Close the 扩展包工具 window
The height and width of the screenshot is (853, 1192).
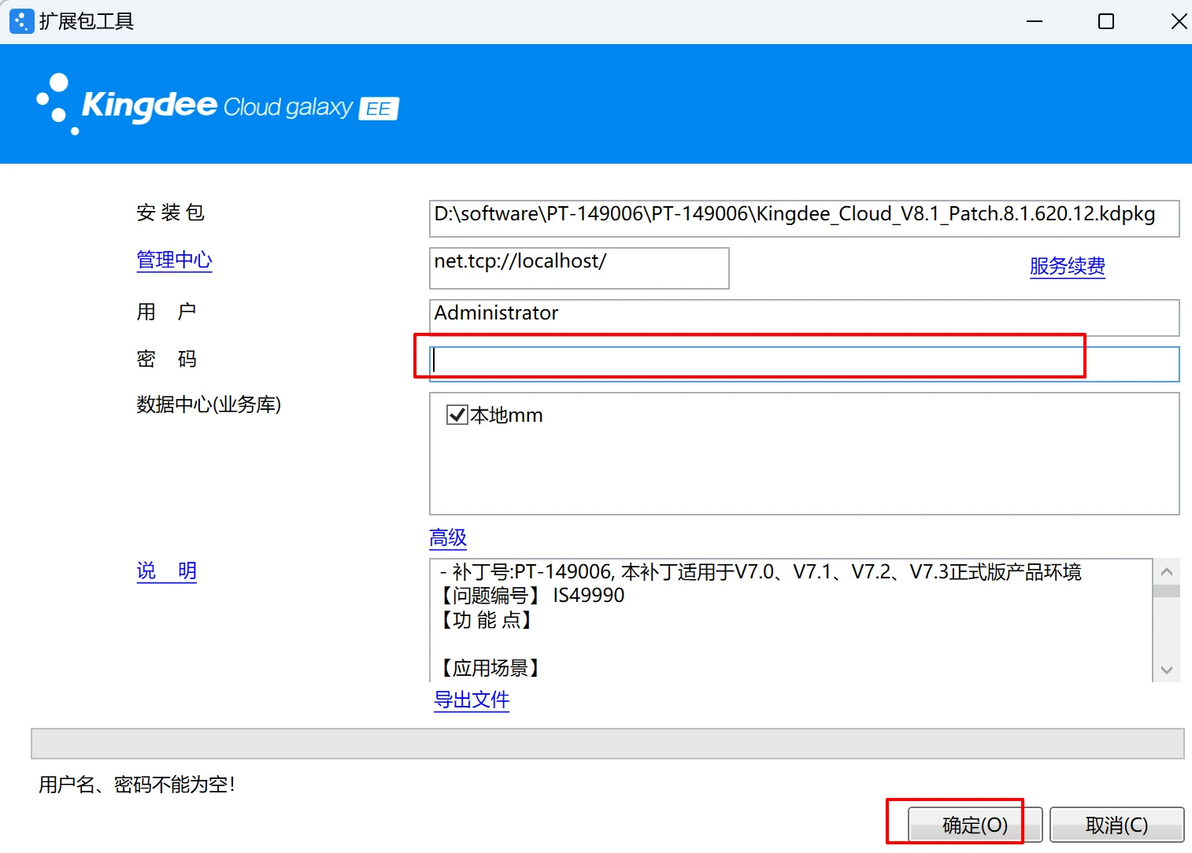(1178, 21)
